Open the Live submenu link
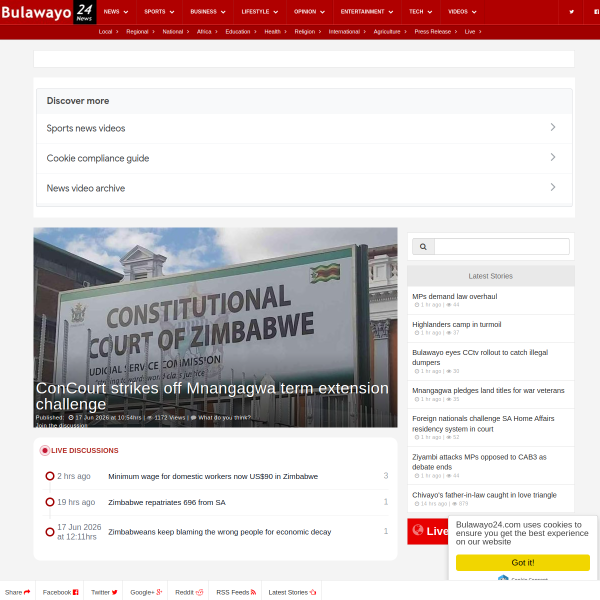 tap(473, 32)
